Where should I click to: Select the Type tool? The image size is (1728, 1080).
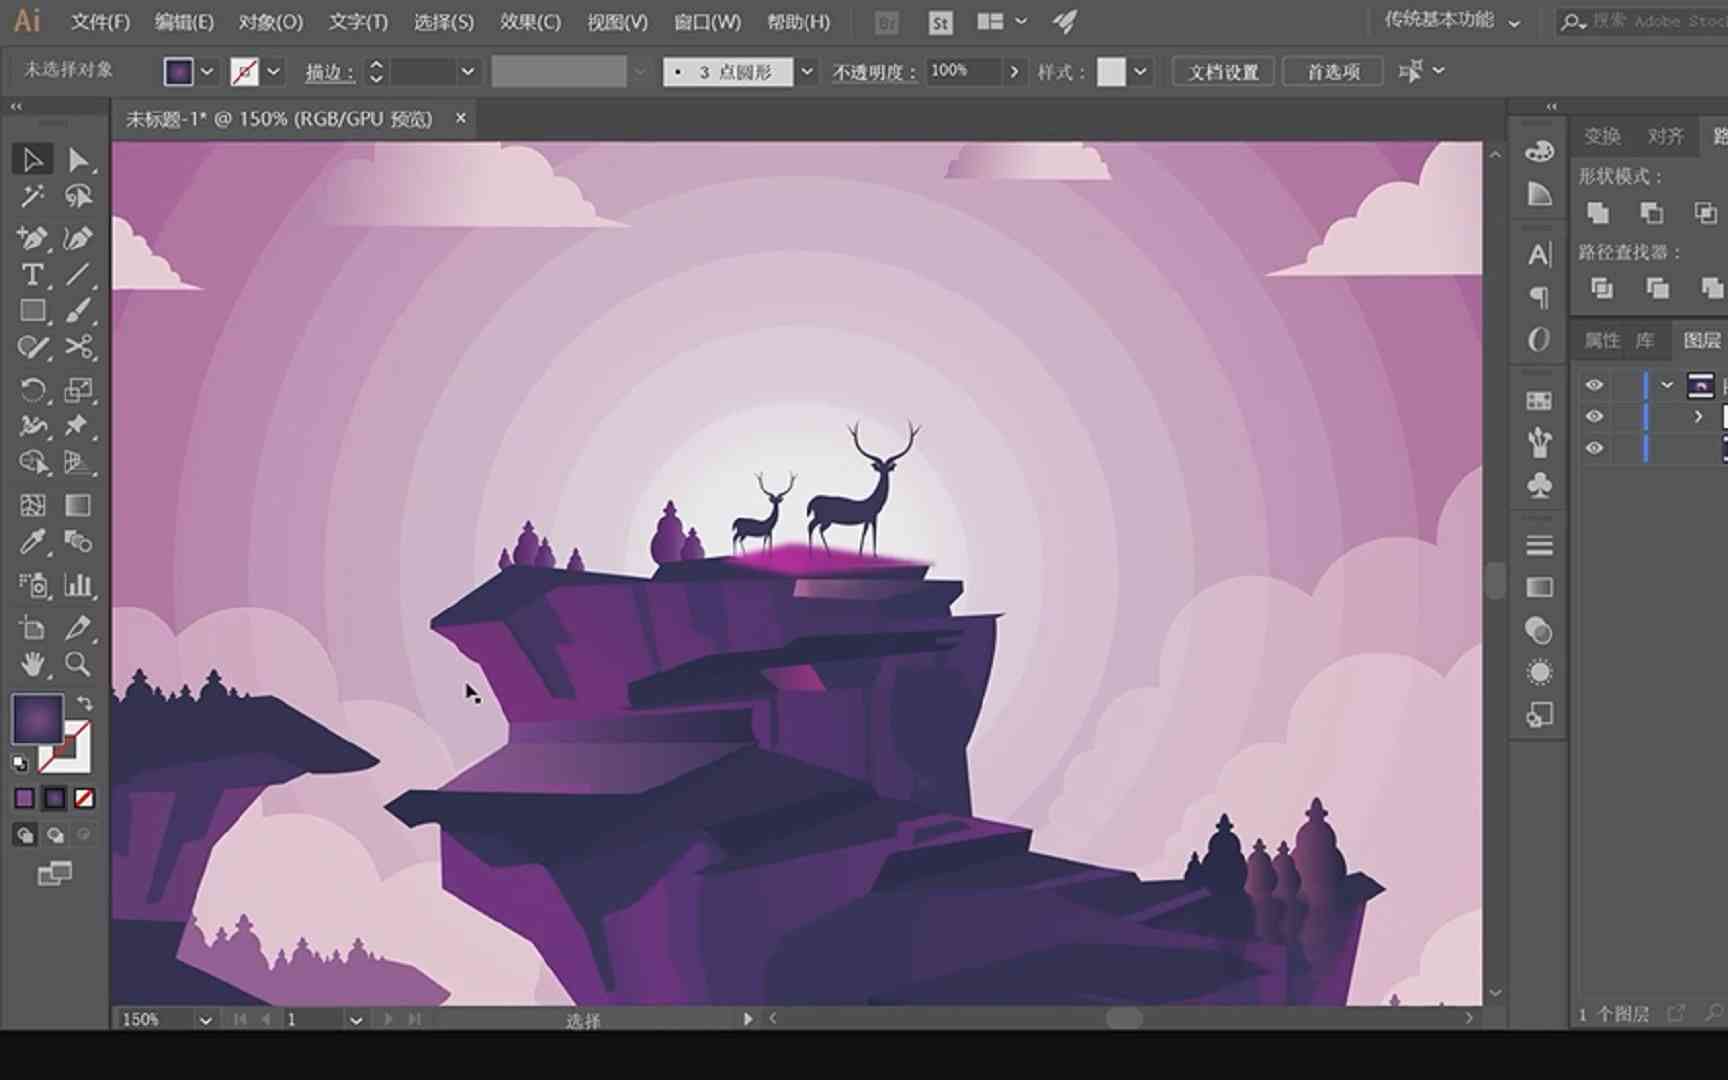[x=32, y=274]
